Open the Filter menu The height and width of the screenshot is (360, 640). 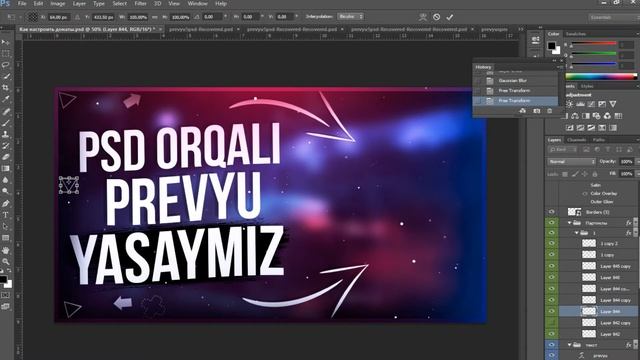(140, 3)
